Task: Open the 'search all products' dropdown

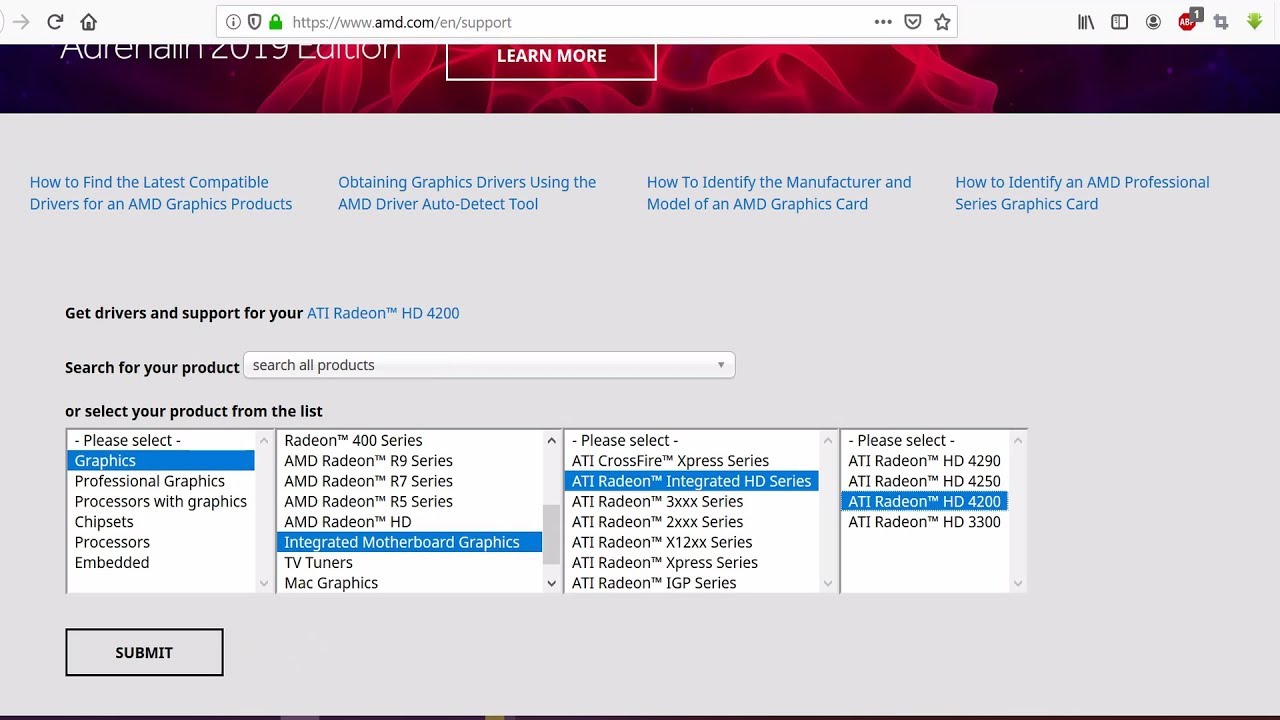Action: coord(489,365)
